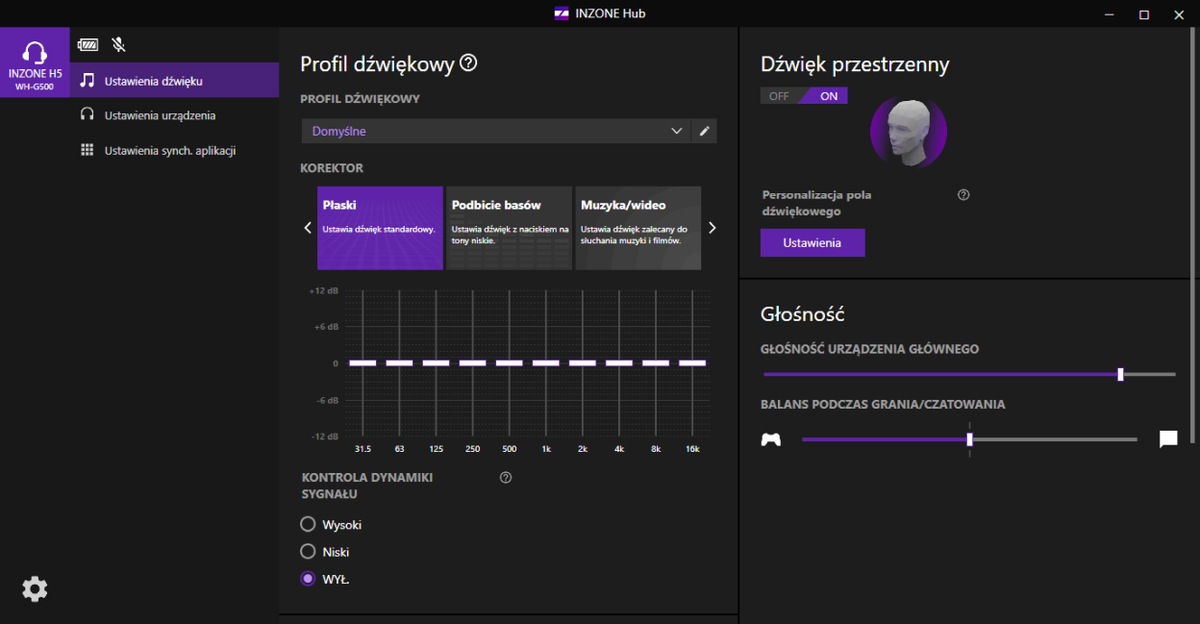Click the 4k equalizer band slider

(x=619, y=363)
